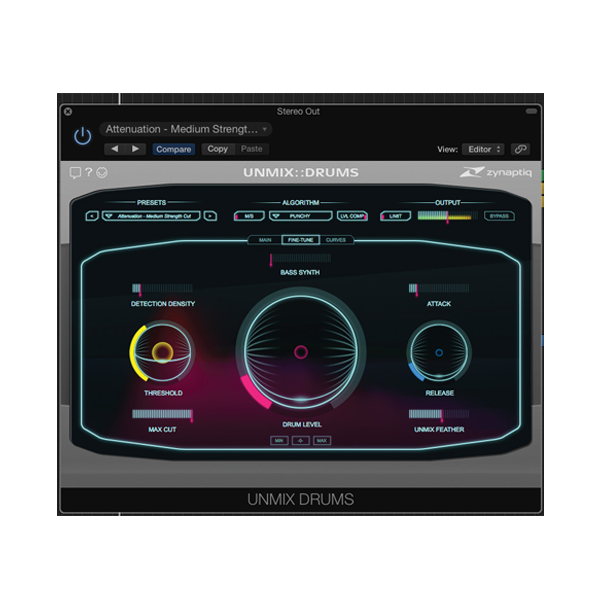Click the link chain icon
600x600 pixels.
[x=520, y=149]
